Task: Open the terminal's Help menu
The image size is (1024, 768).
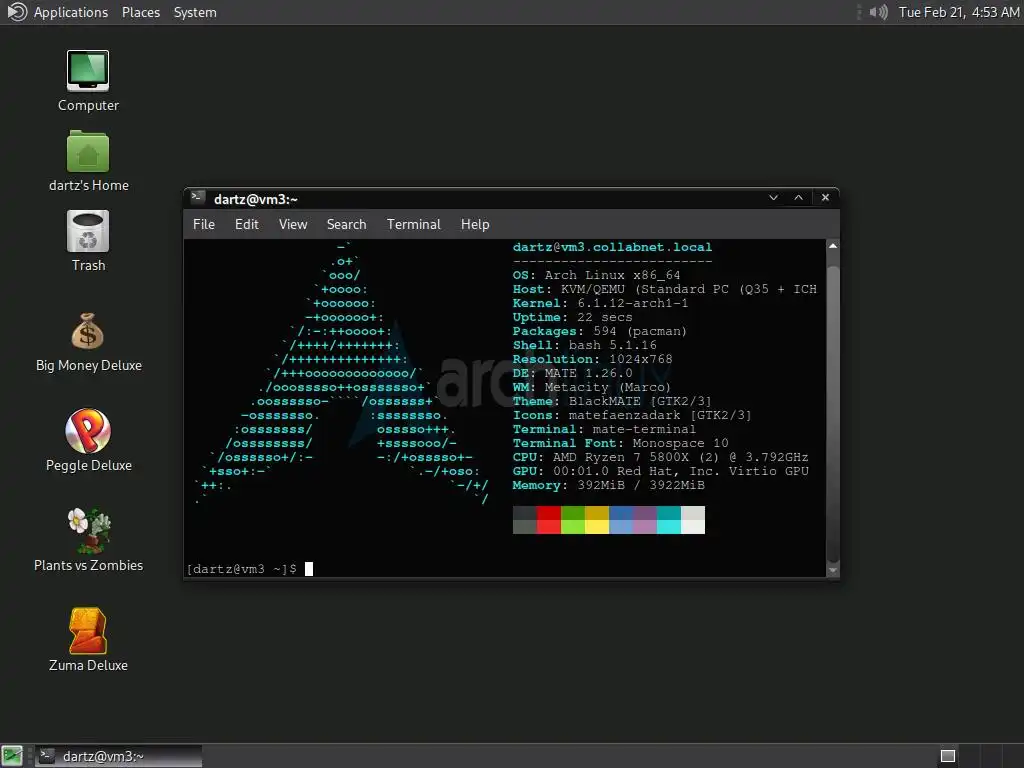Action: pyautogui.click(x=475, y=224)
